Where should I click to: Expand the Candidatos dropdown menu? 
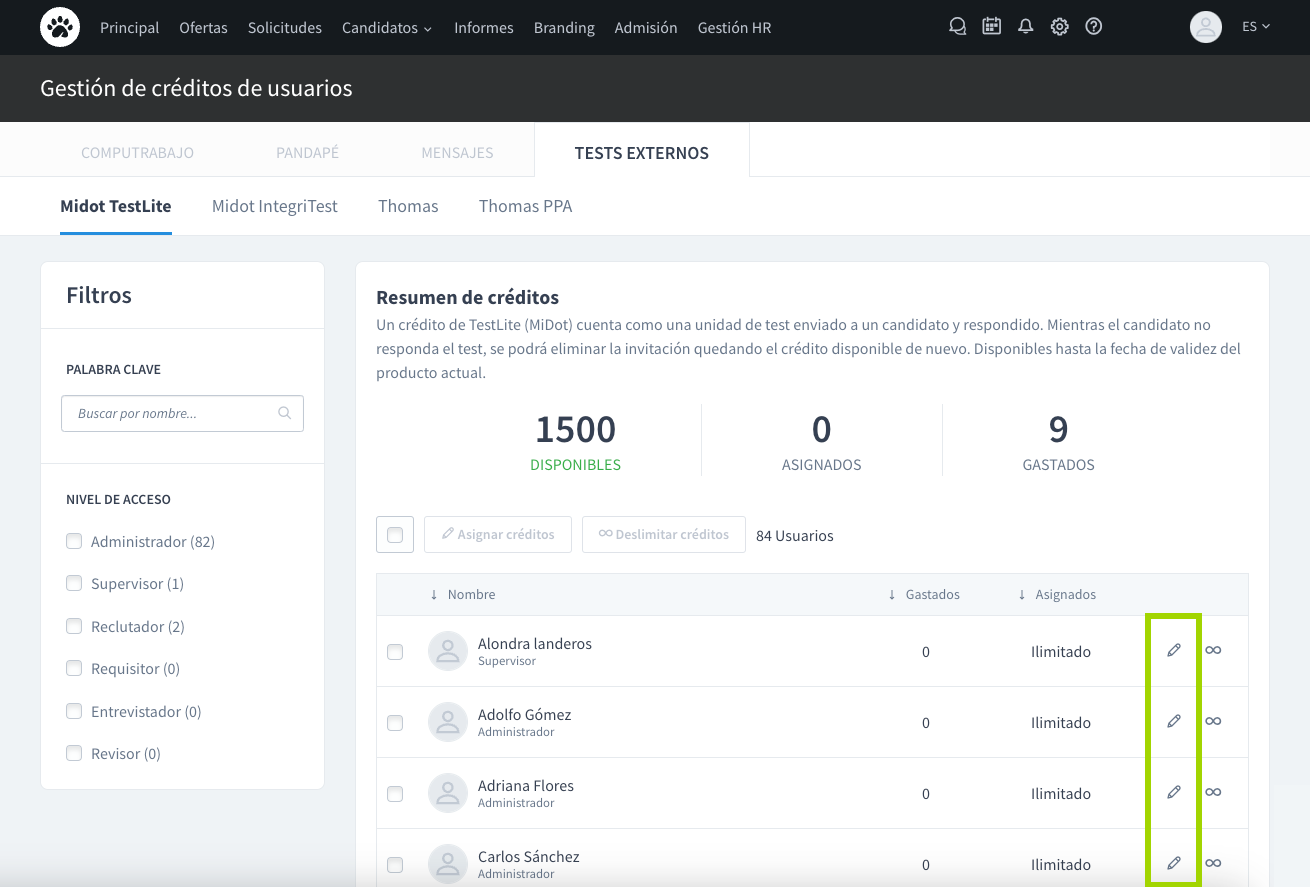[386, 28]
